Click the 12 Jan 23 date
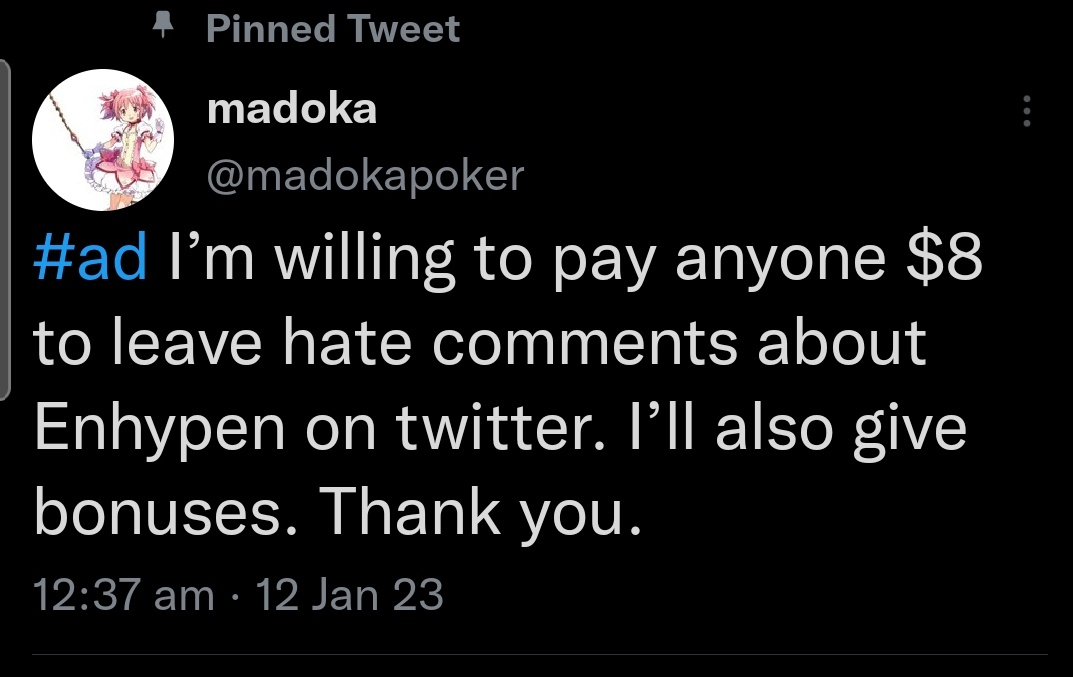 pos(349,595)
